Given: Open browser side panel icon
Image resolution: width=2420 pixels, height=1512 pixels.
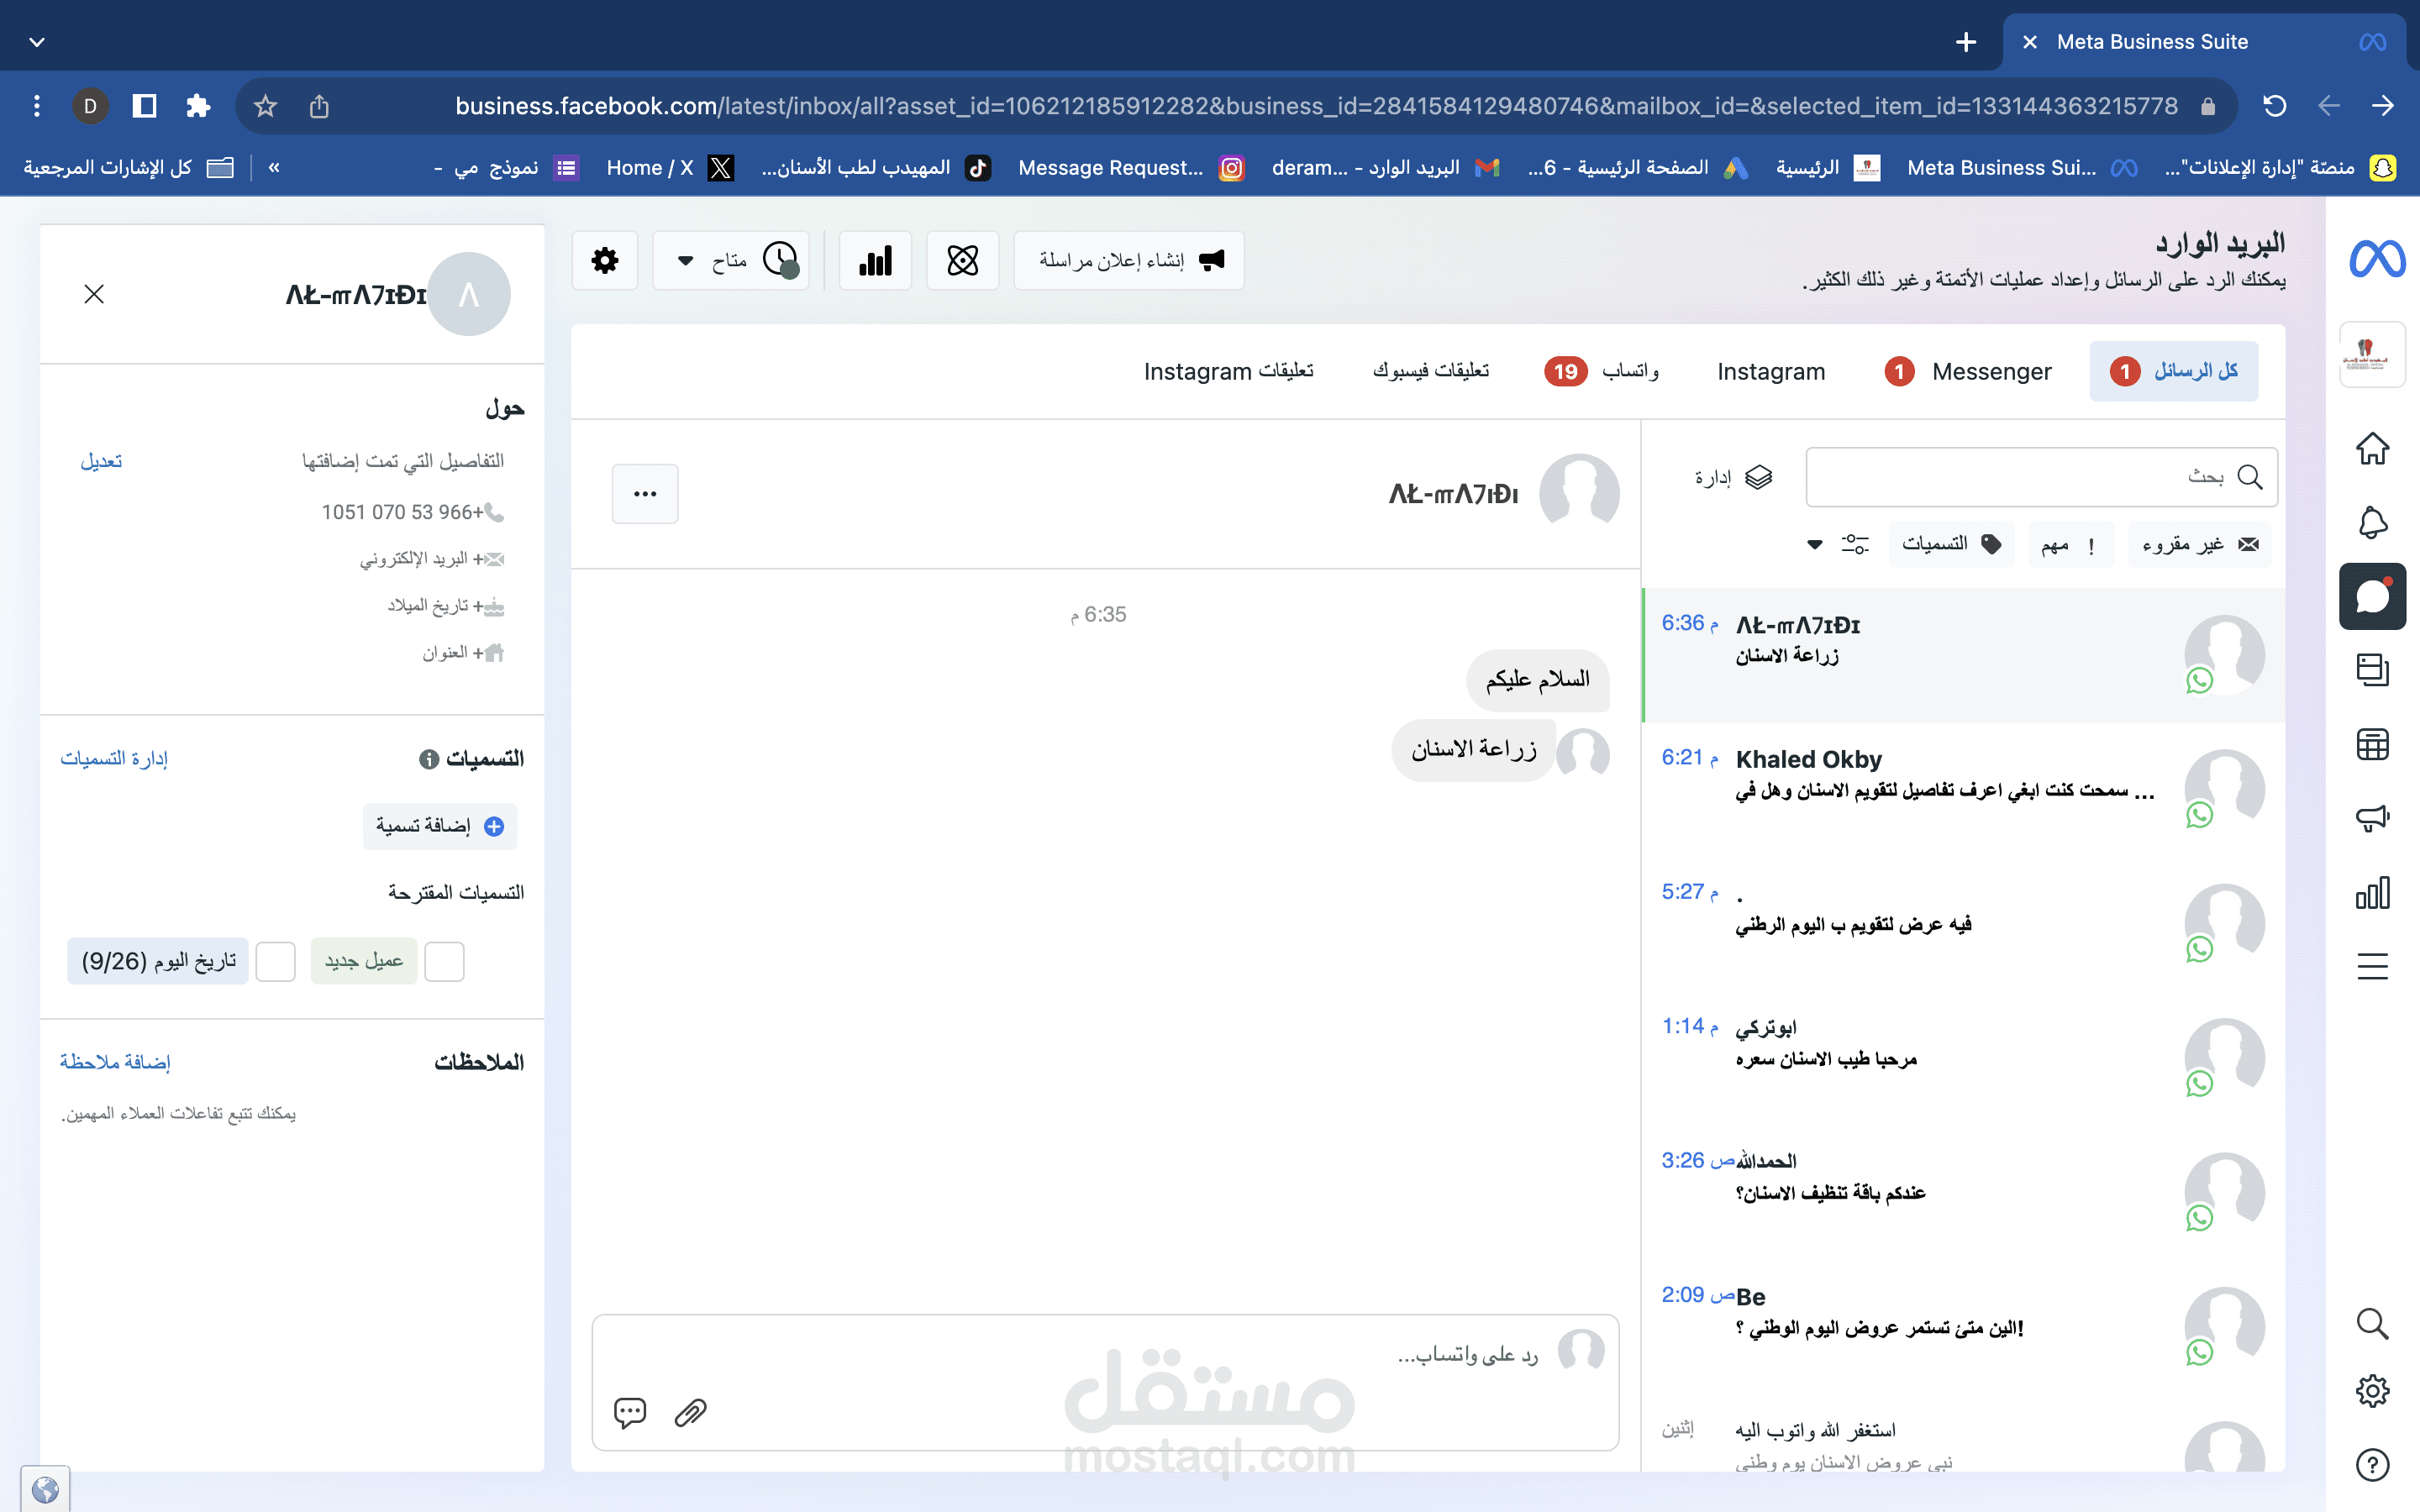Looking at the screenshot, I should [x=144, y=106].
